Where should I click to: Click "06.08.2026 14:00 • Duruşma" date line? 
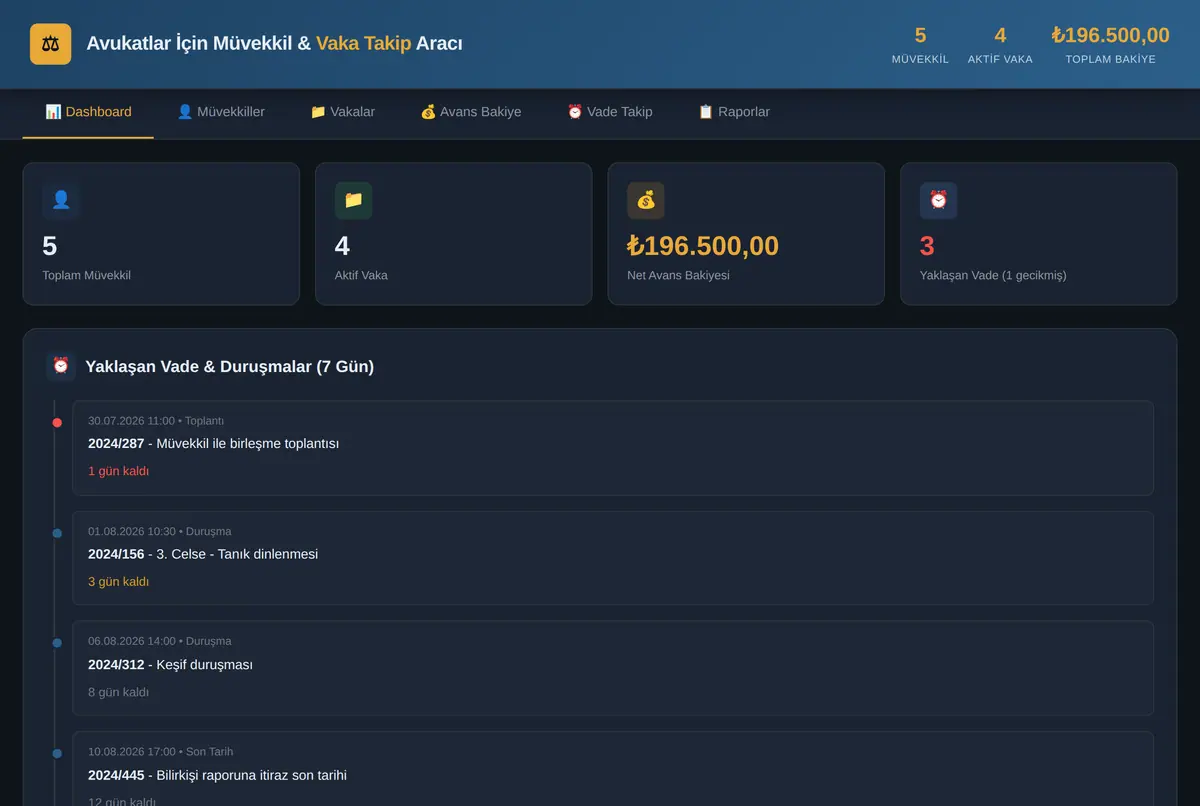160,641
